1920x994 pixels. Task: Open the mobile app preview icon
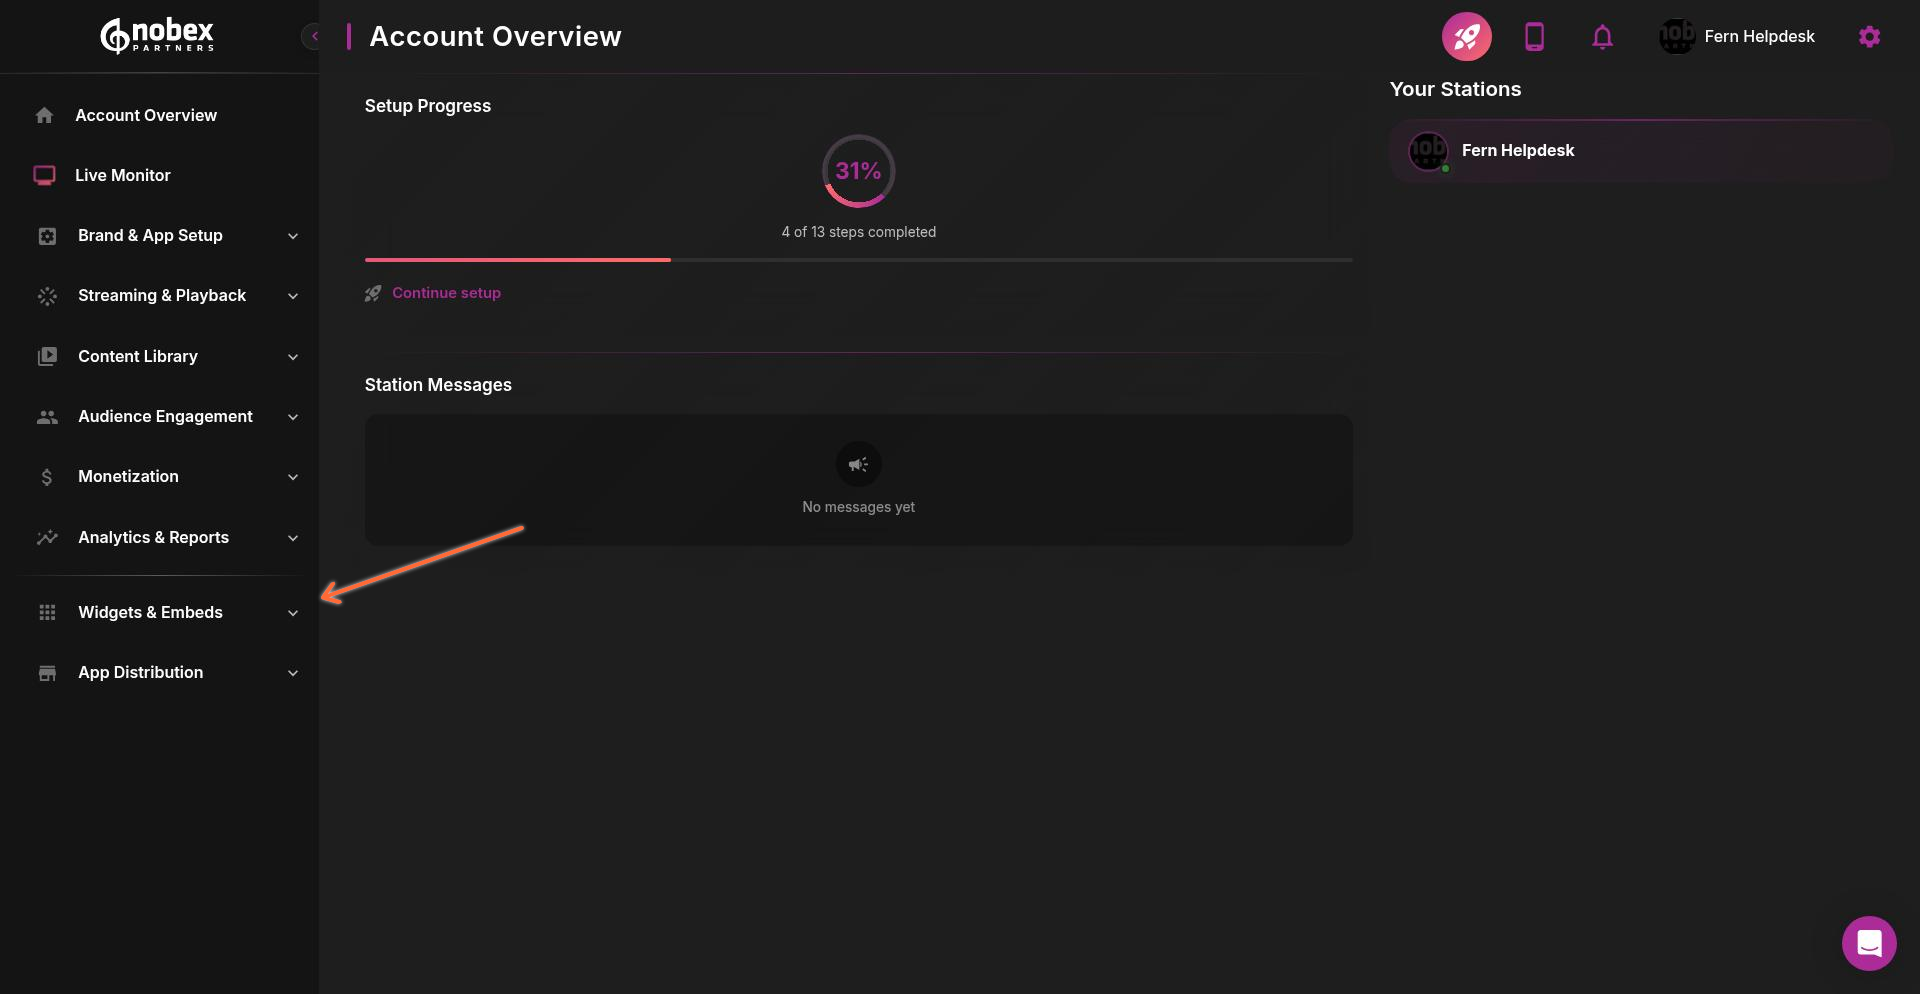1535,36
